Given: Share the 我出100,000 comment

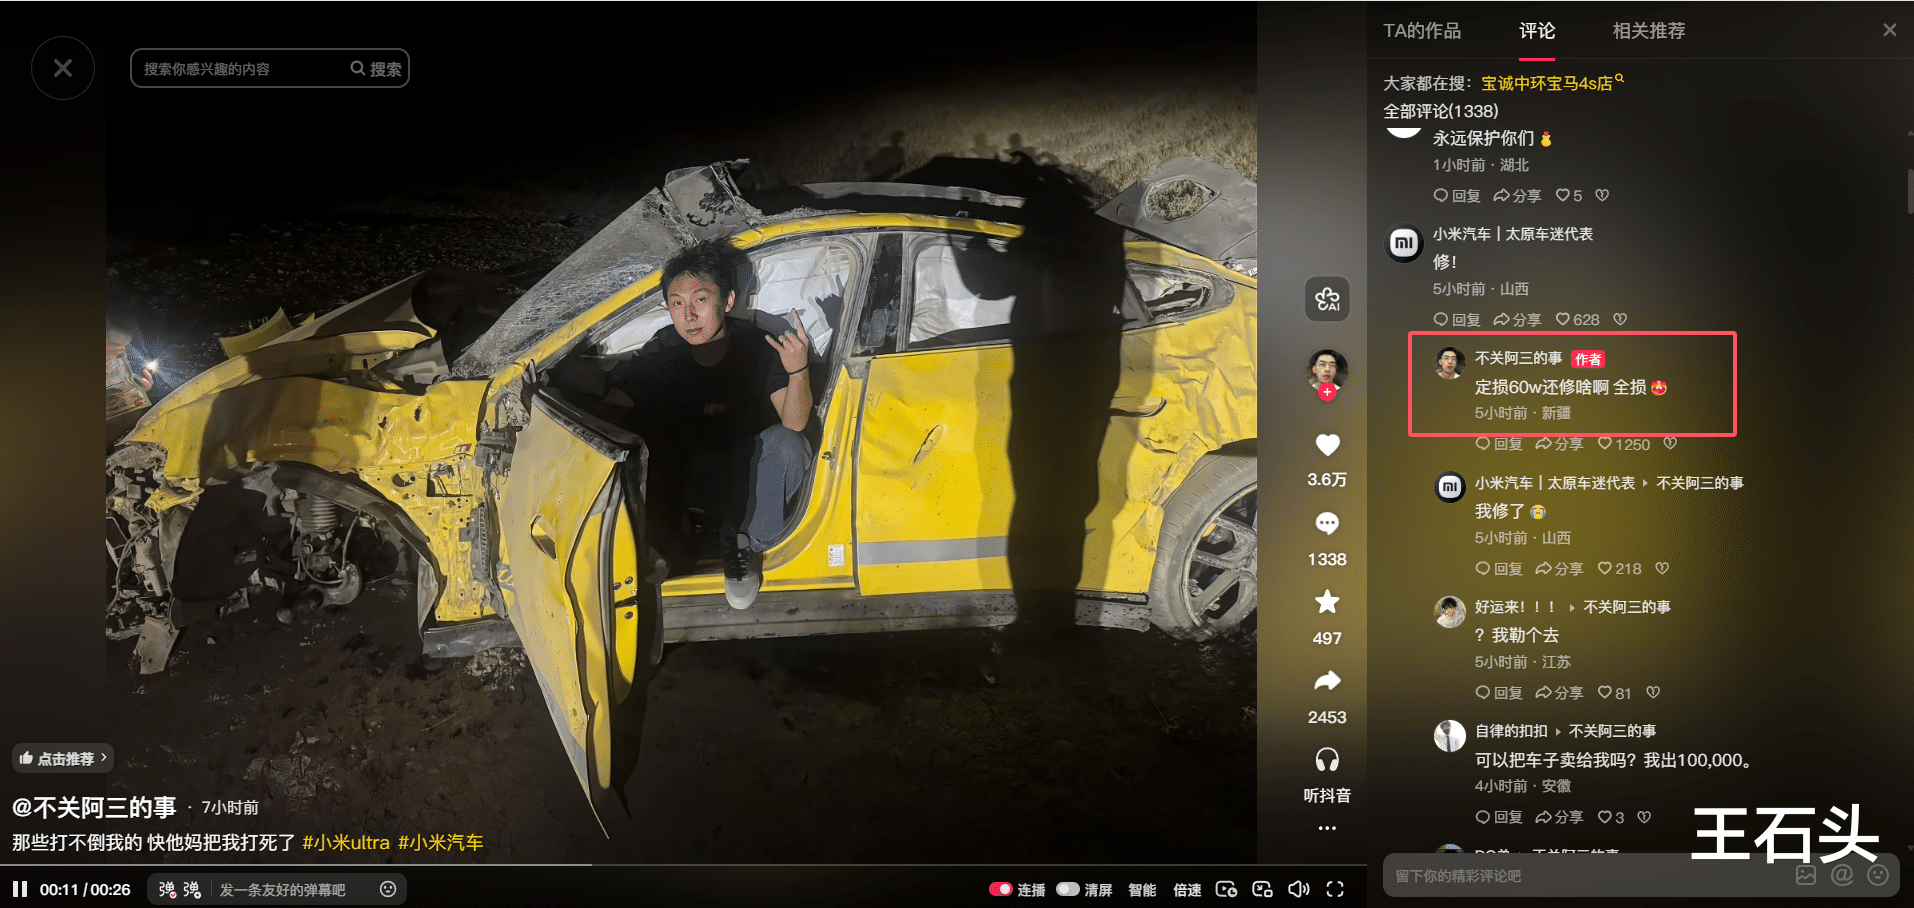Looking at the screenshot, I should (x=1559, y=817).
